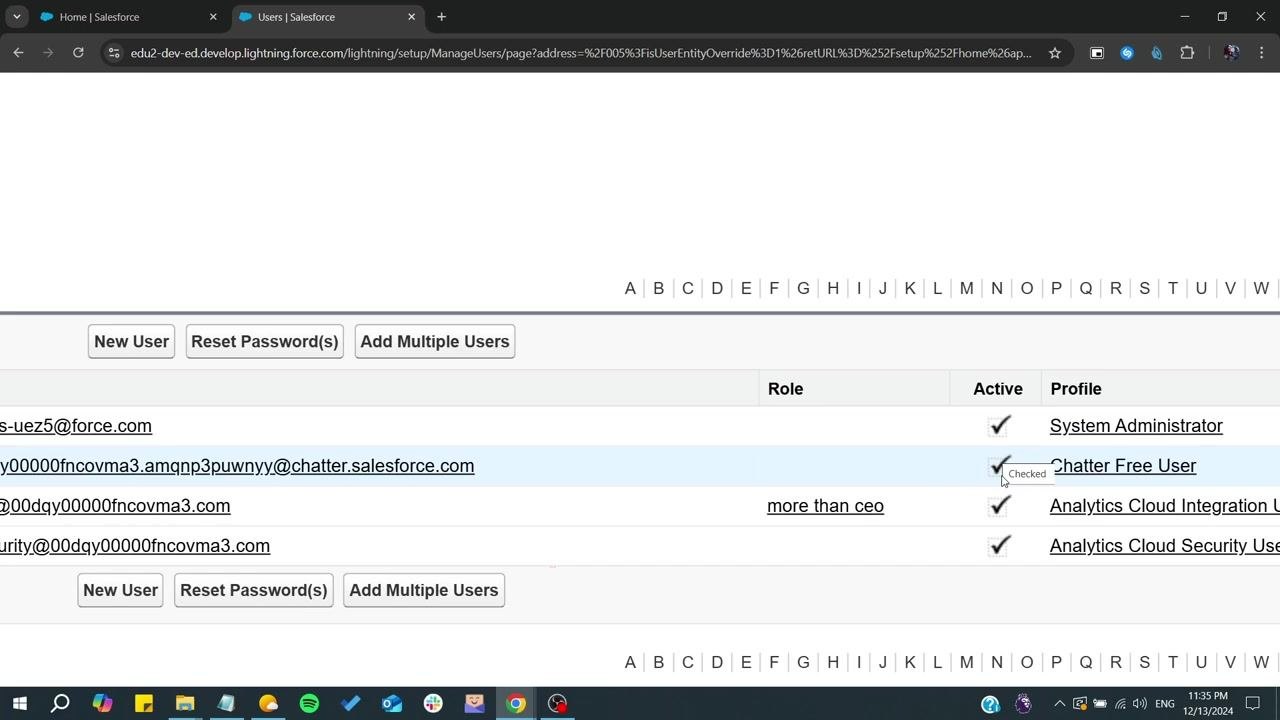Click the bottom Add Multiple Users button
This screenshot has width=1280, height=720.
tap(424, 590)
